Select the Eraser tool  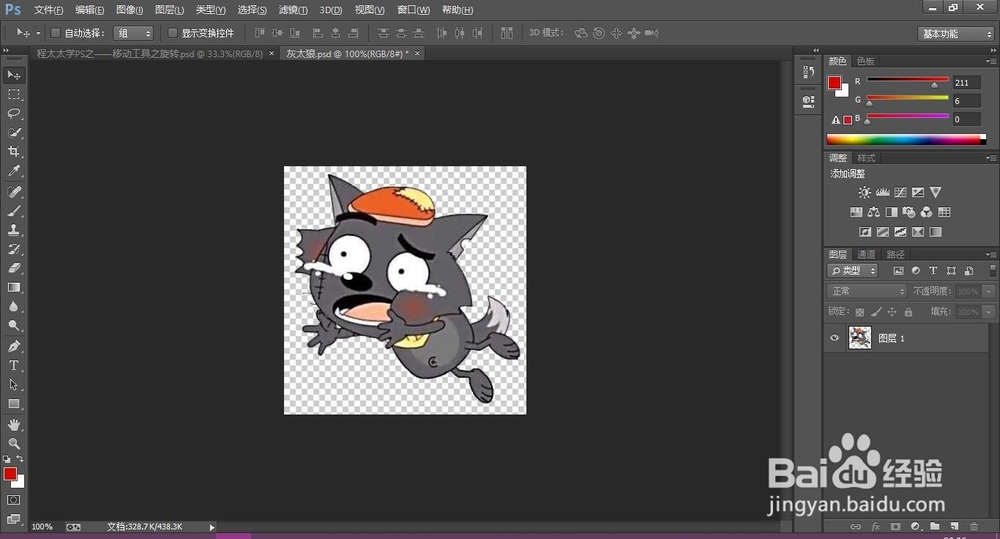coord(13,269)
